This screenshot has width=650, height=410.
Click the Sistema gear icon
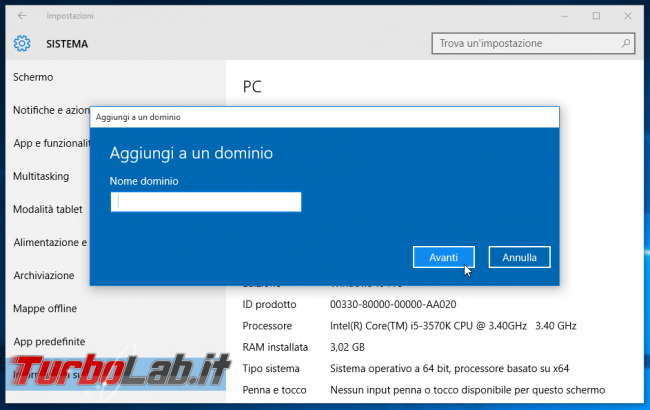click(22, 44)
